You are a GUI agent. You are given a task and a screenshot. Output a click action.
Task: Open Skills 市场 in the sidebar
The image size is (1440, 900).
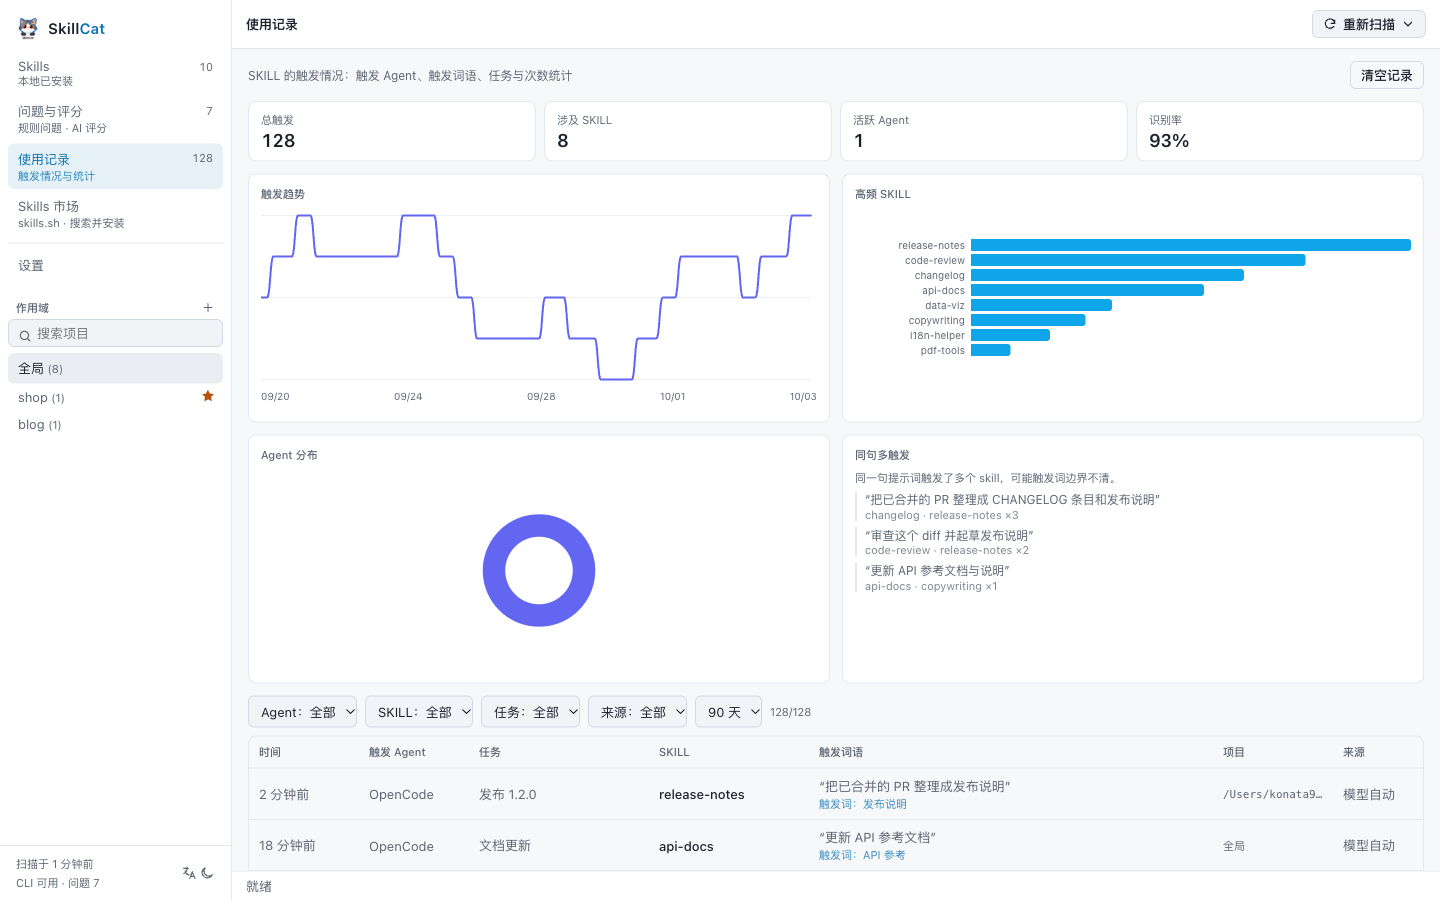[115, 214]
